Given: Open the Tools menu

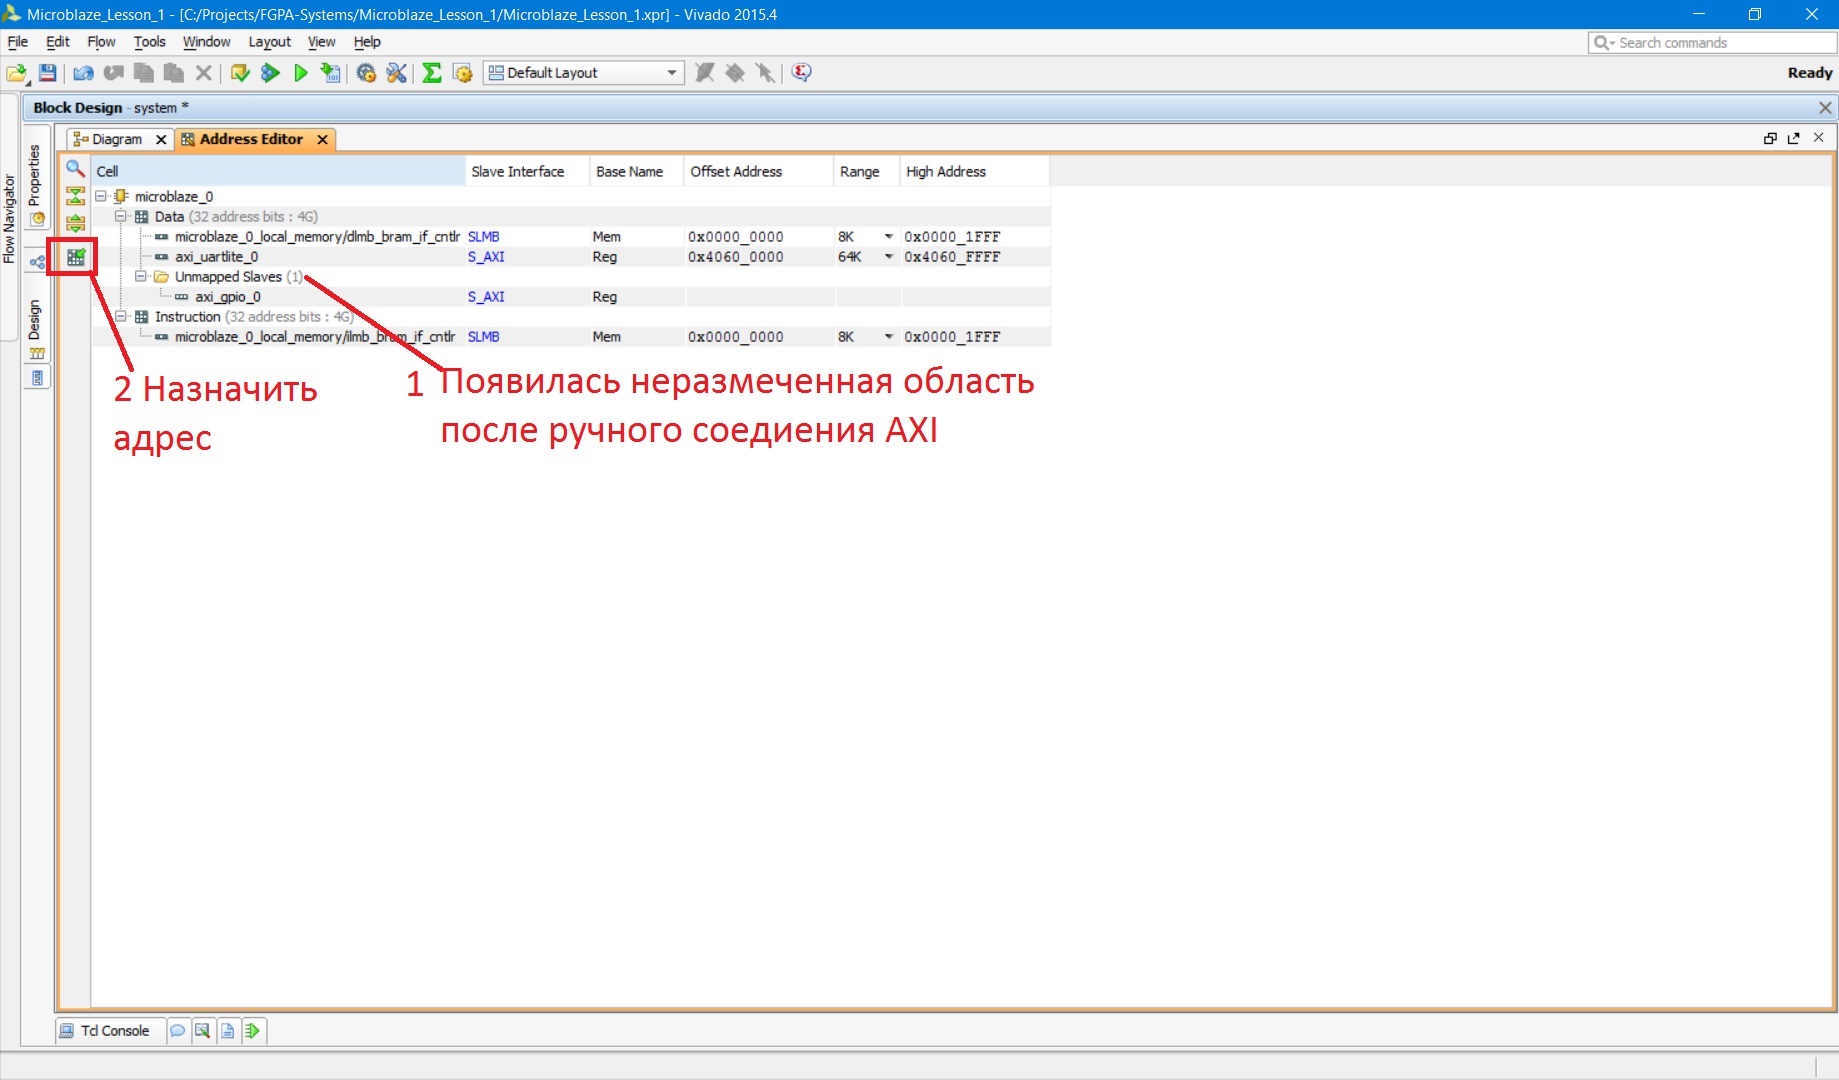Looking at the screenshot, I should [149, 42].
